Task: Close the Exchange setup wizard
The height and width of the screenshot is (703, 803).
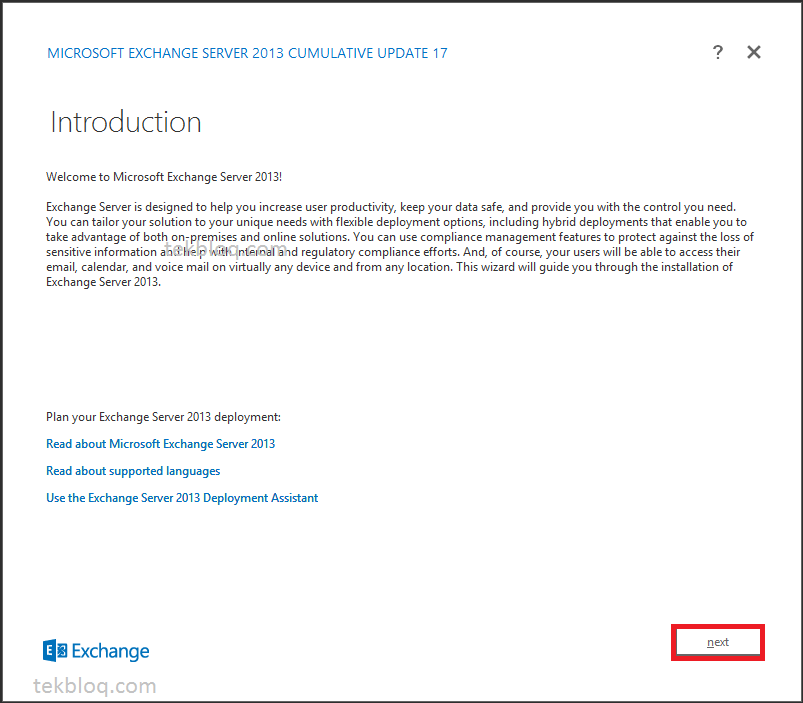Action: (x=753, y=52)
